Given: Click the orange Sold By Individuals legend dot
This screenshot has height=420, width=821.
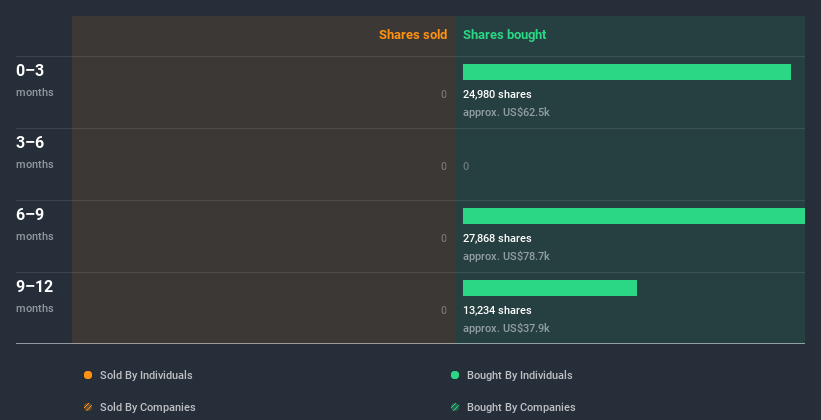Looking at the screenshot, I should coord(88,375).
